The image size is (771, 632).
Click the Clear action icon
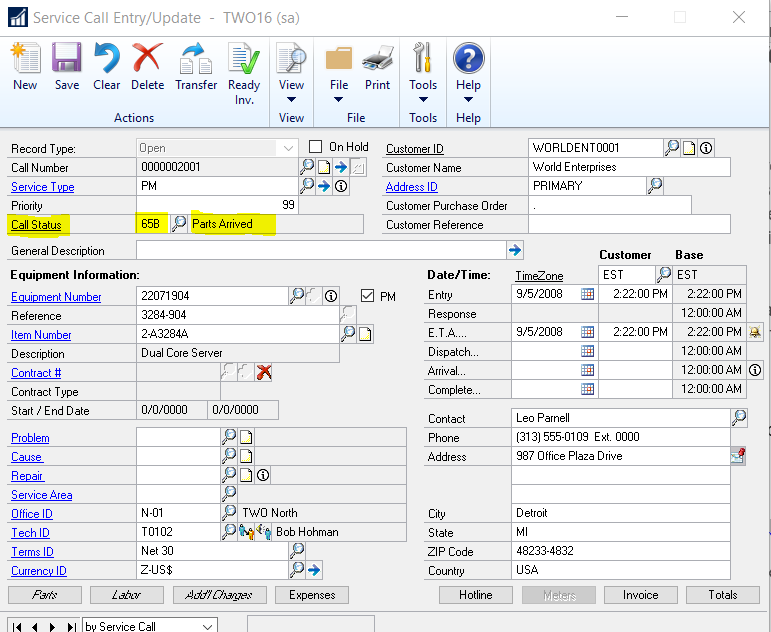106,66
